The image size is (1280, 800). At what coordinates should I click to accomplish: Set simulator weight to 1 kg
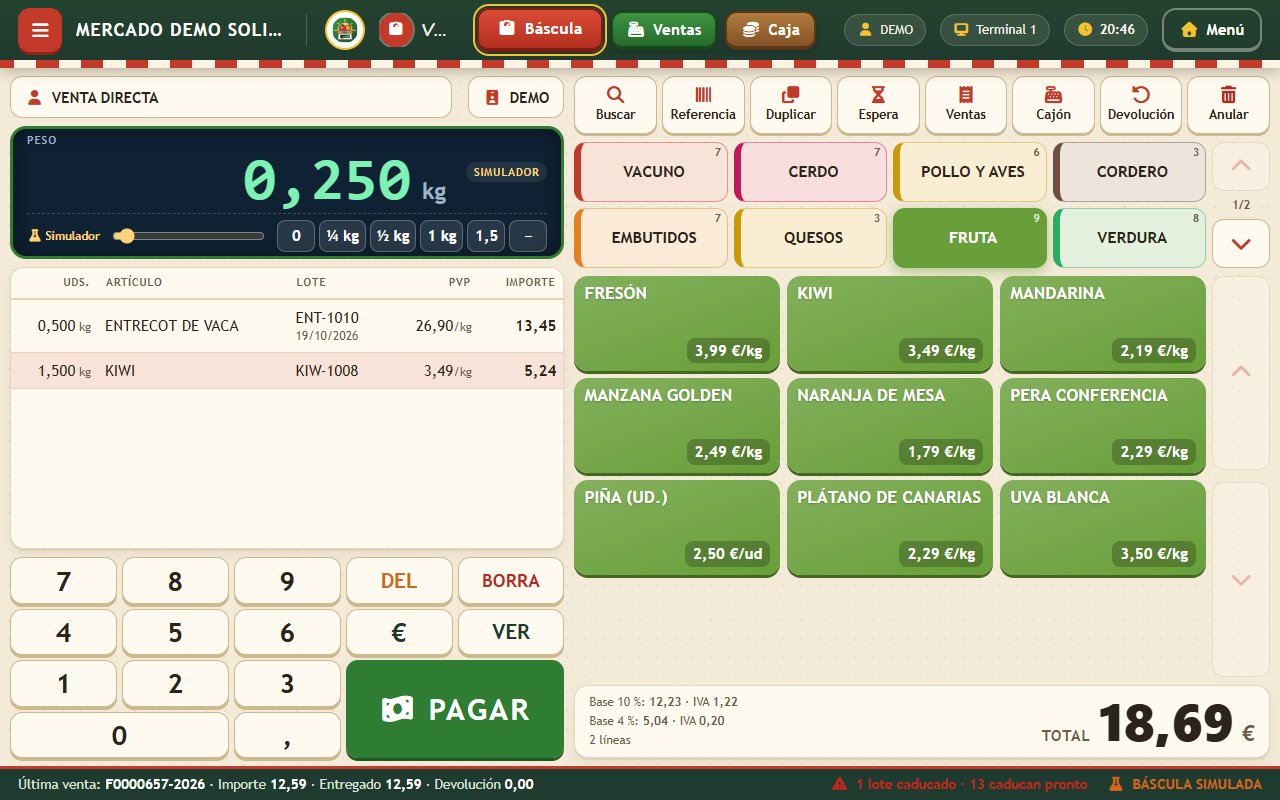click(442, 236)
